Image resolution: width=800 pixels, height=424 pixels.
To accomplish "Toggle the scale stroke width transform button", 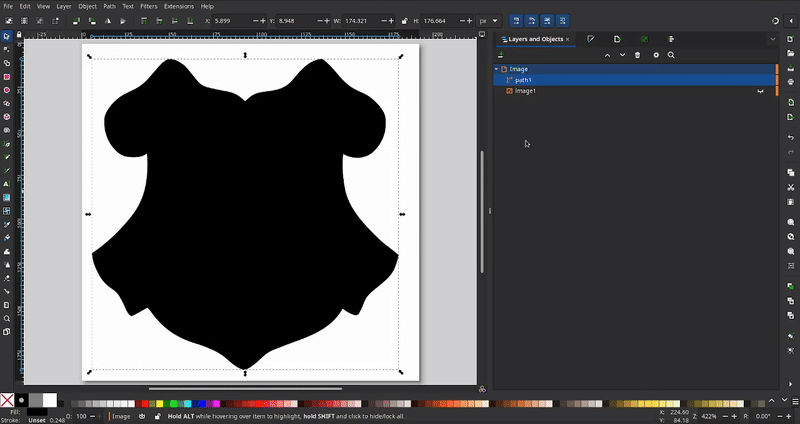I will [x=516, y=20].
